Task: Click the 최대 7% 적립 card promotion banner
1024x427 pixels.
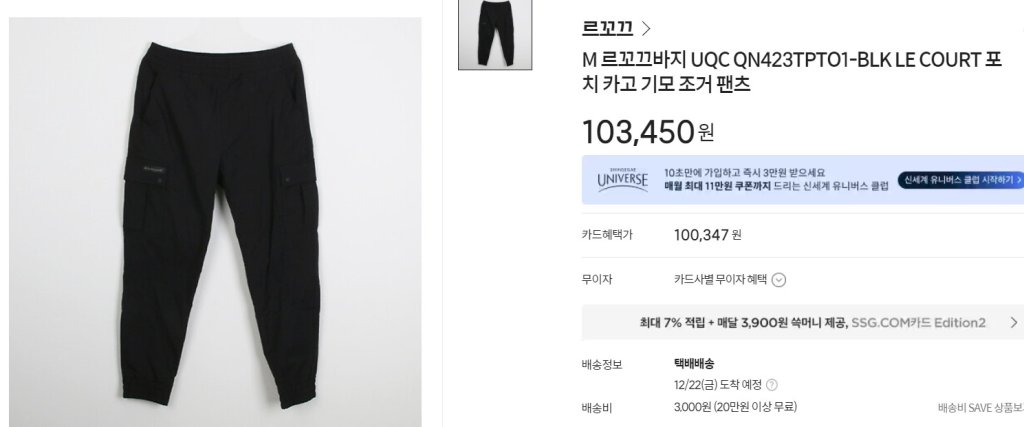Action: [x=803, y=323]
